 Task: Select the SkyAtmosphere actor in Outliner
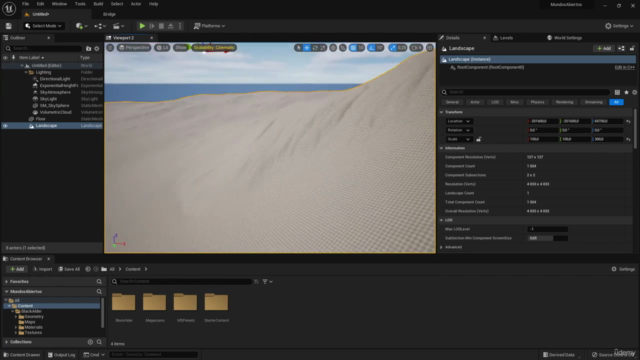coord(55,92)
